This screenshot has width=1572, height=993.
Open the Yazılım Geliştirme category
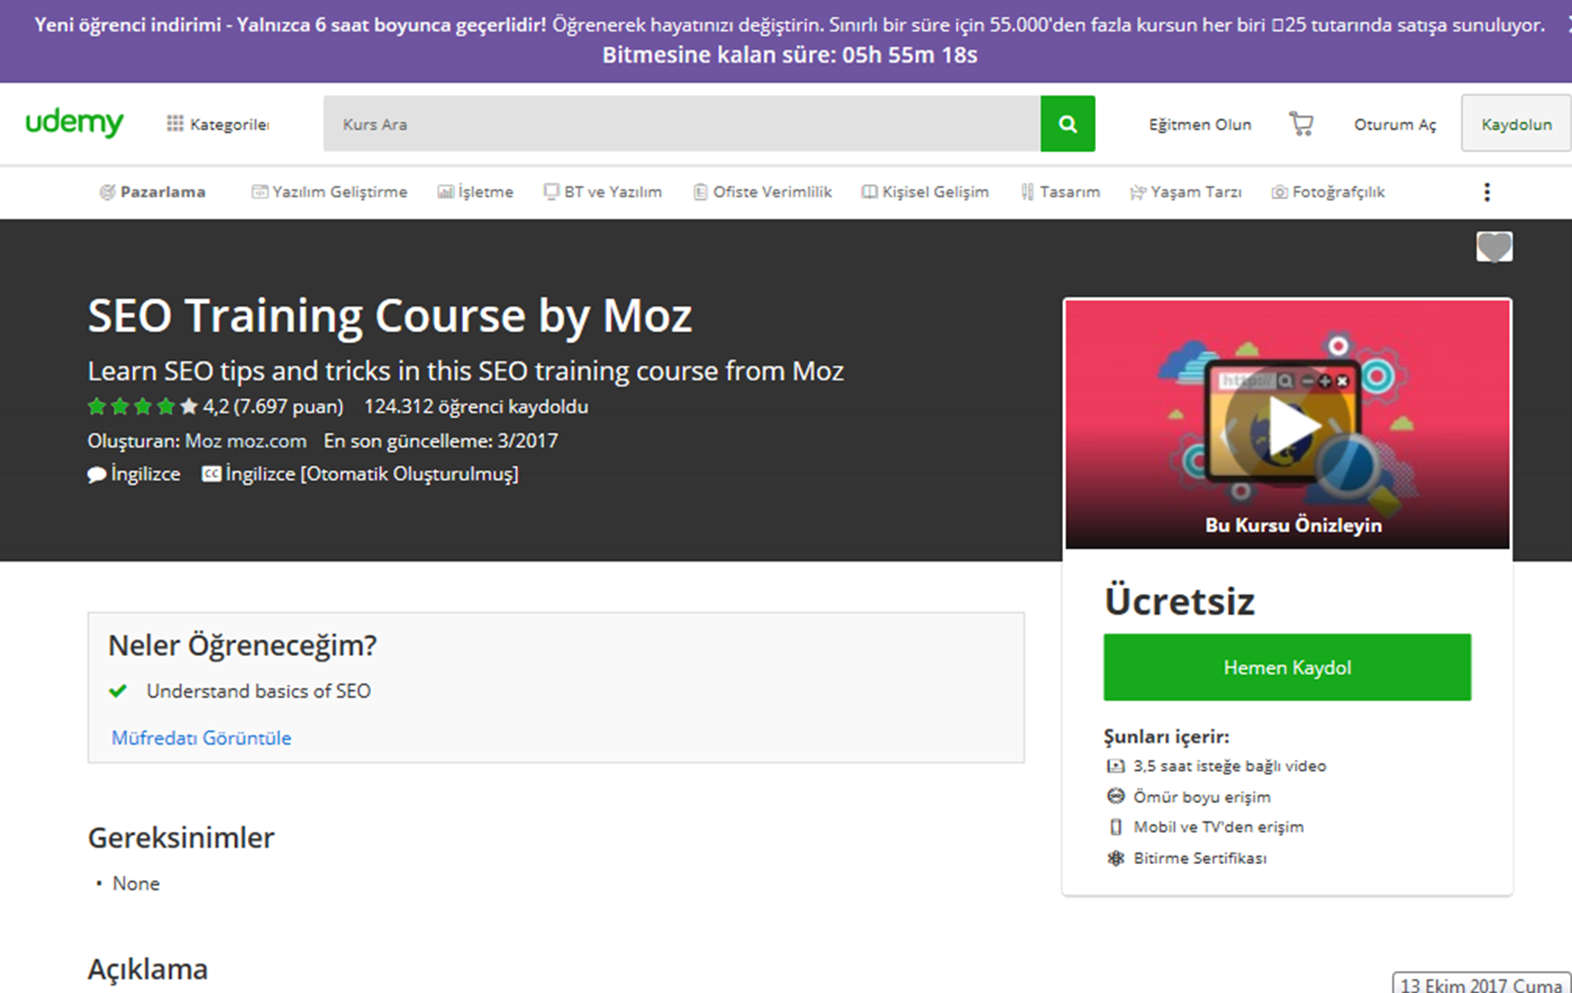pyautogui.click(x=329, y=192)
